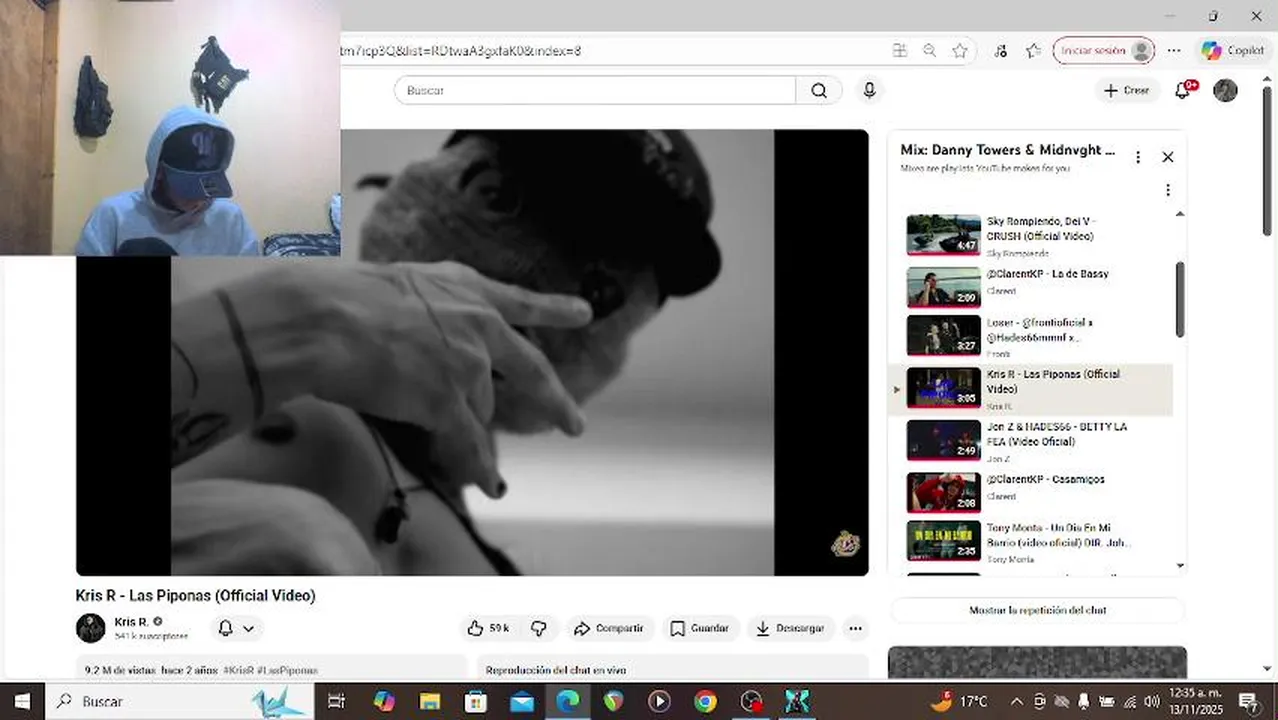The height and width of the screenshot is (720, 1278).
Task: Click Mostrar la repetición del chat
Action: click(x=1038, y=610)
